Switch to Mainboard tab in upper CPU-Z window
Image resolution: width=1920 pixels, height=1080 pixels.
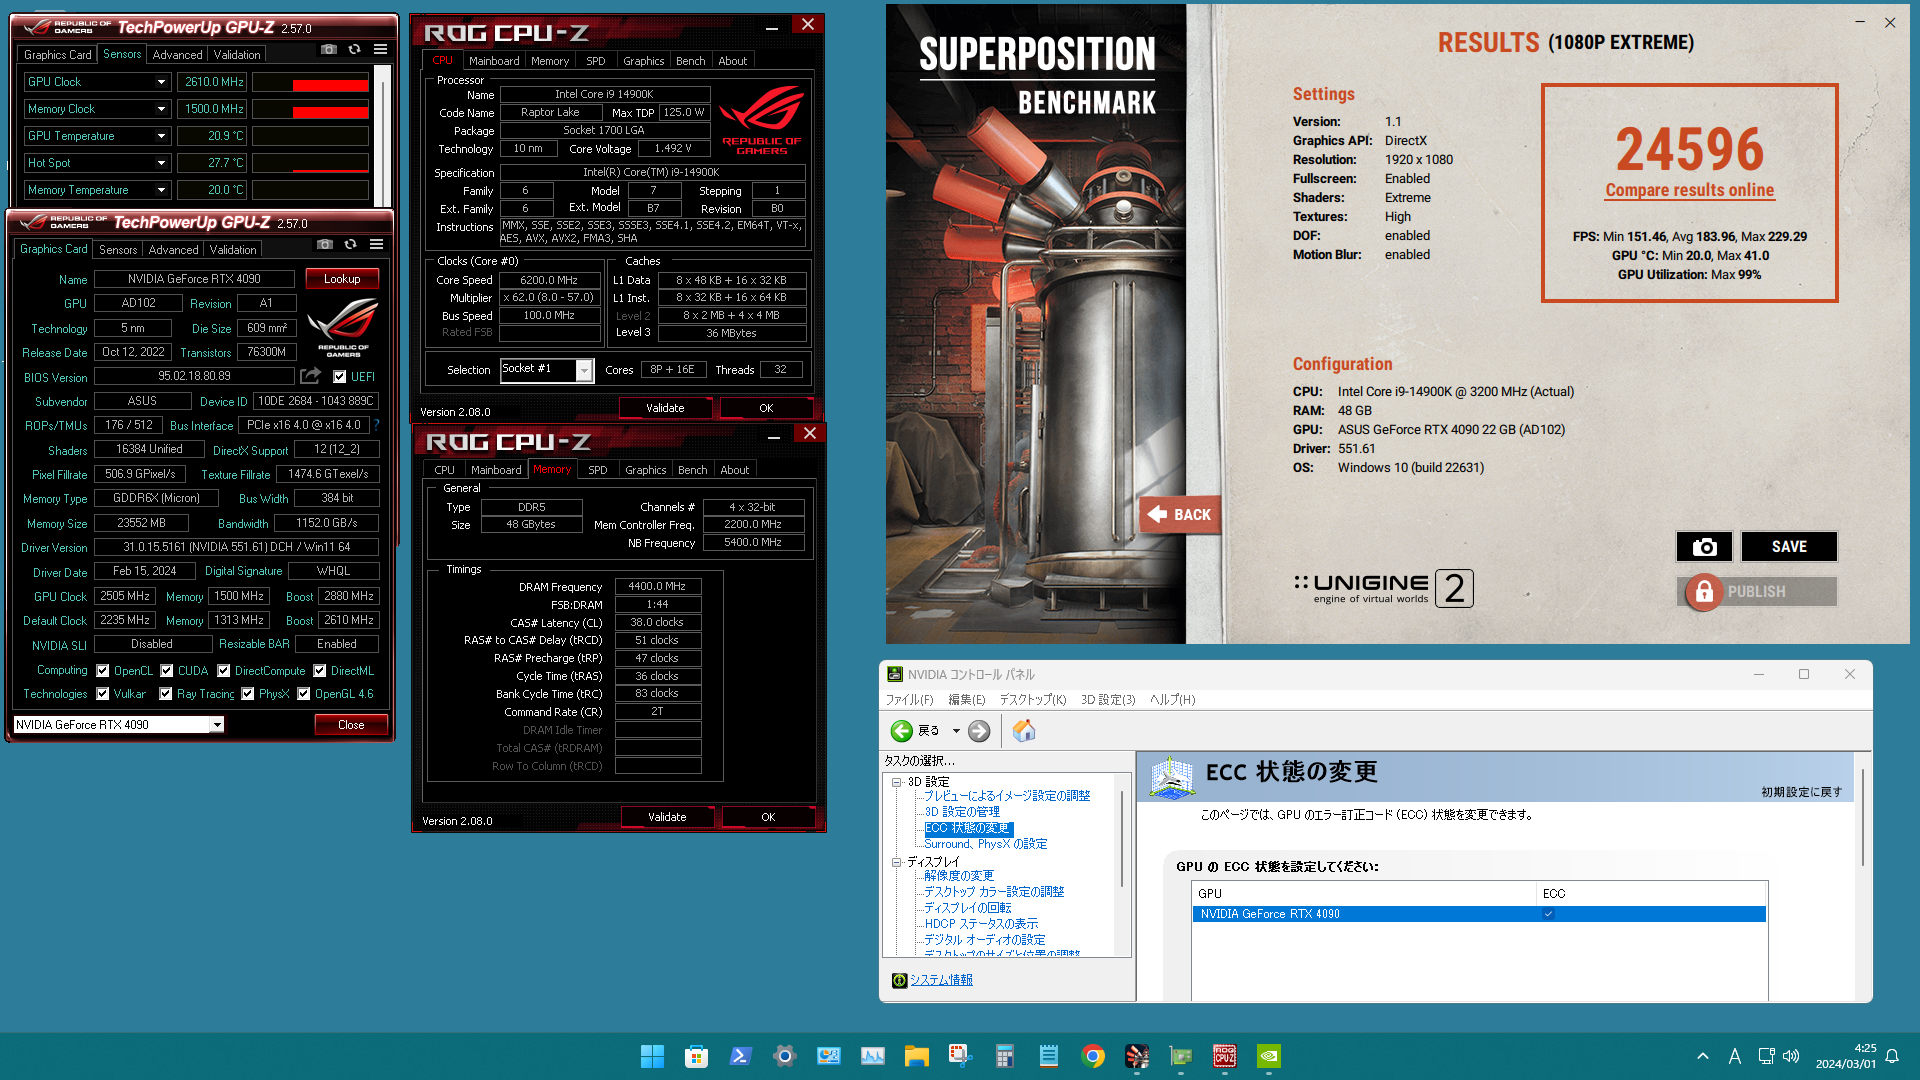[494, 61]
